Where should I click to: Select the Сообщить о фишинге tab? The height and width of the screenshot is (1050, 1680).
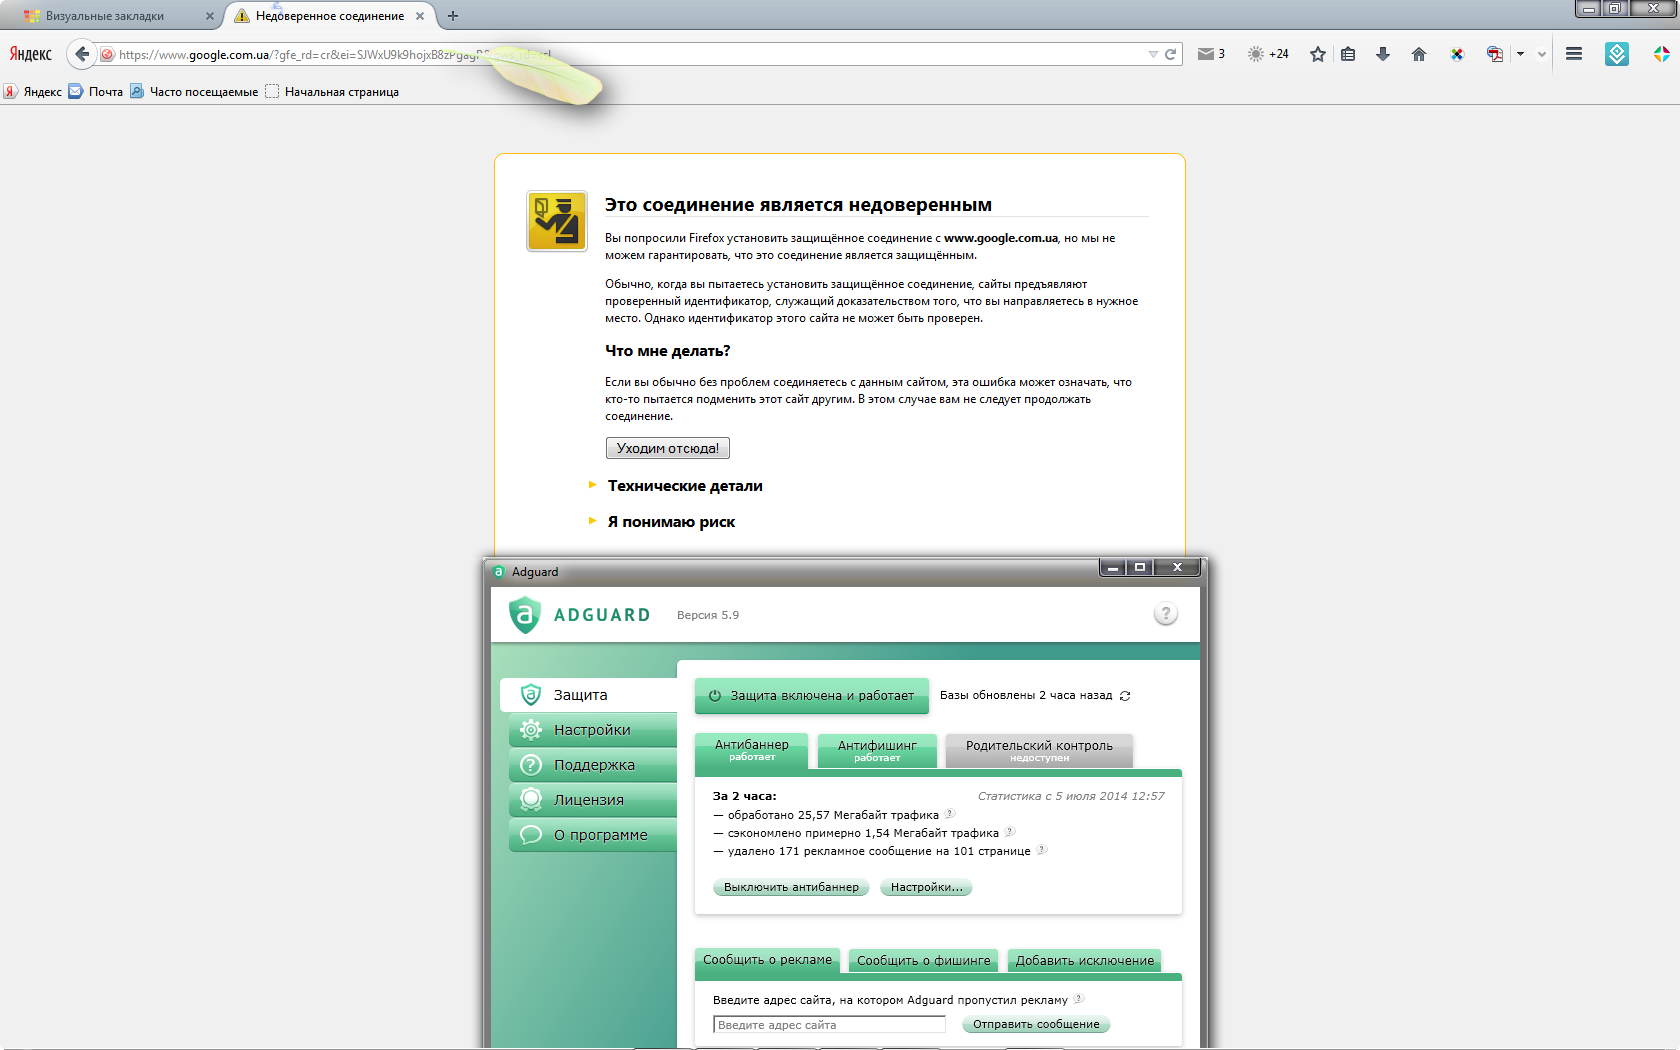pos(923,961)
